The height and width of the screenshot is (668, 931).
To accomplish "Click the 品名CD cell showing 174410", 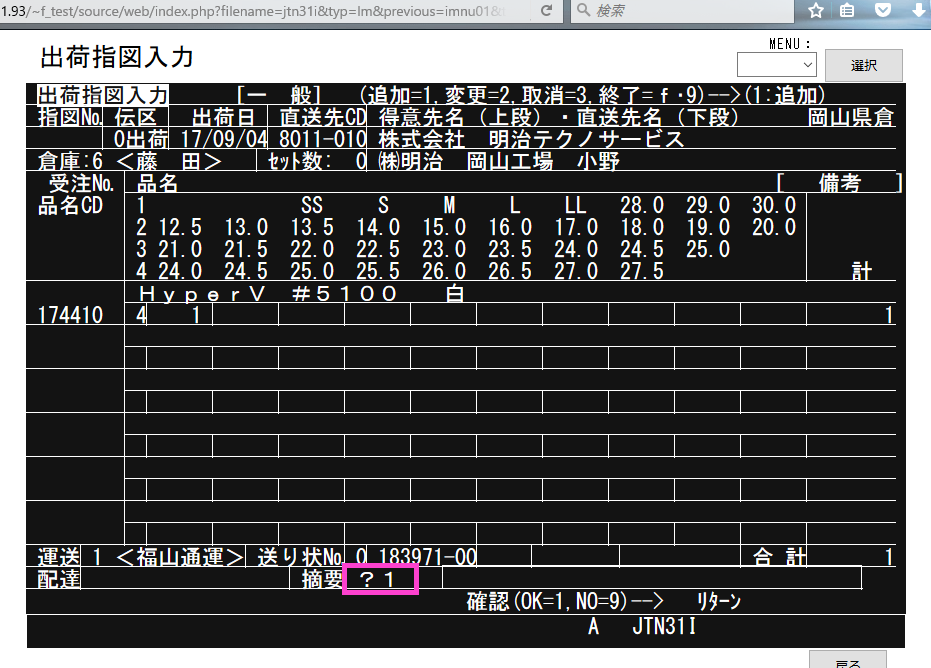I will (70, 315).
